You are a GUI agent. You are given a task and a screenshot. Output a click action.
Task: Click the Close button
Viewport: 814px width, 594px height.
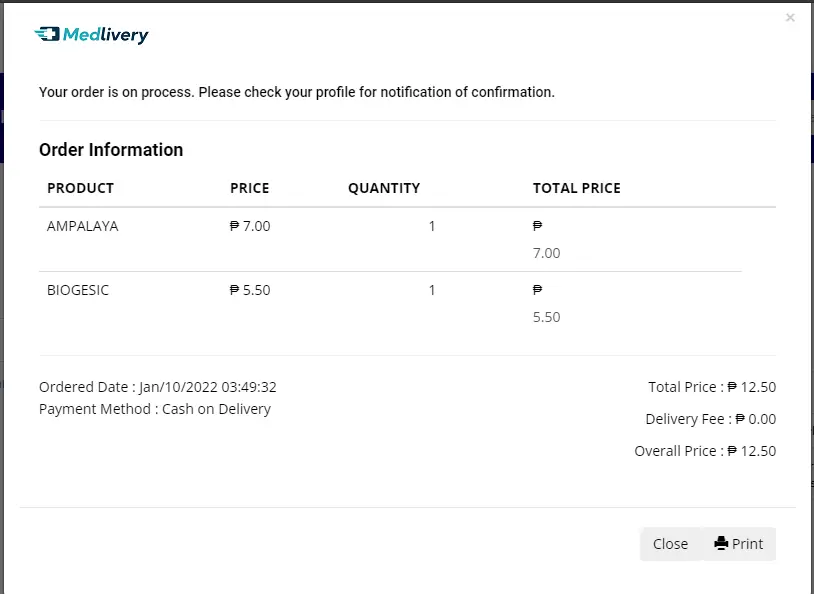click(x=670, y=544)
